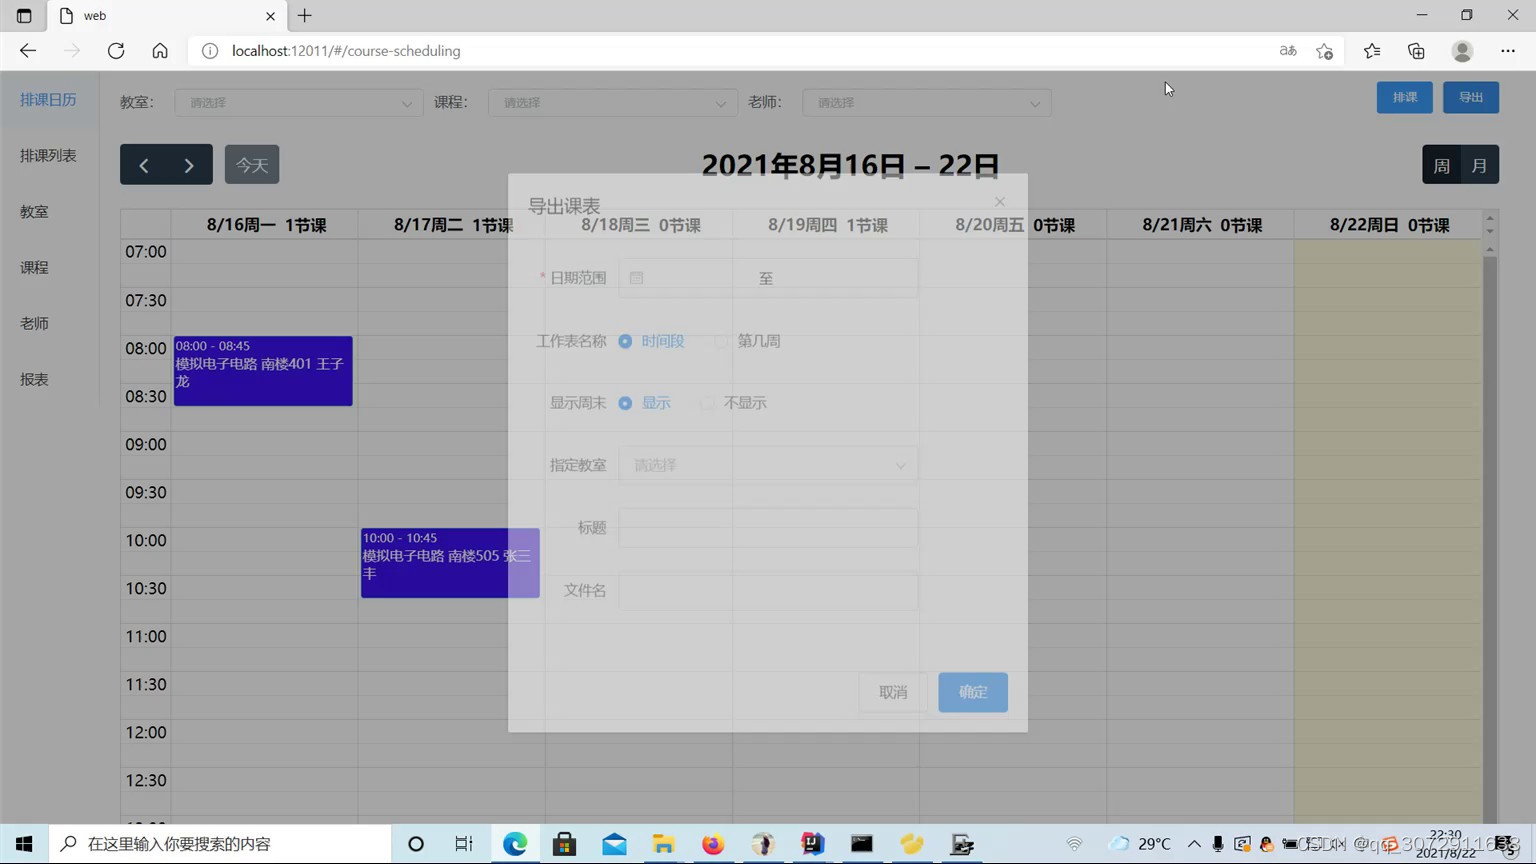The image size is (1536, 864).
Task: Open the 课程 filter dropdown
Action: [x=613, y=103]
